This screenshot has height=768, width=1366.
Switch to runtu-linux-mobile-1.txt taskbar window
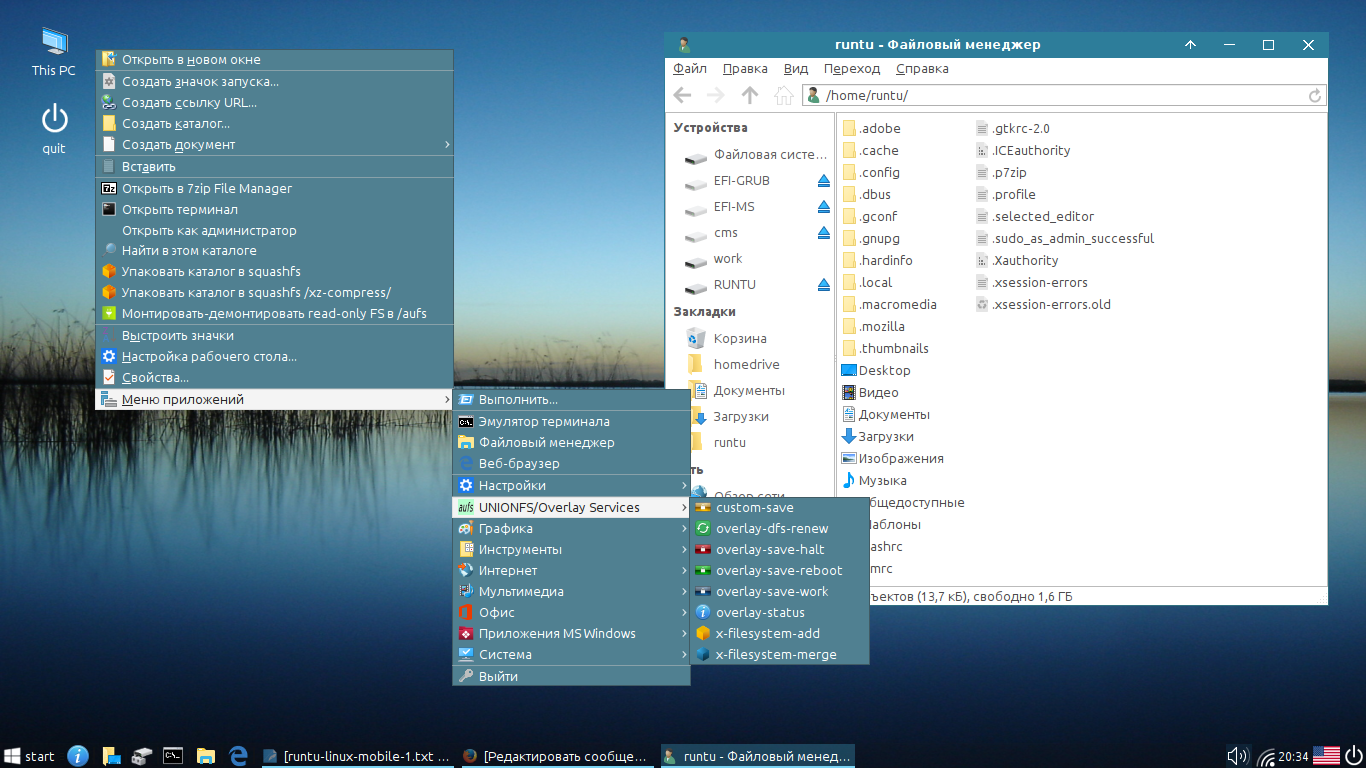click(x=357, y=756)
